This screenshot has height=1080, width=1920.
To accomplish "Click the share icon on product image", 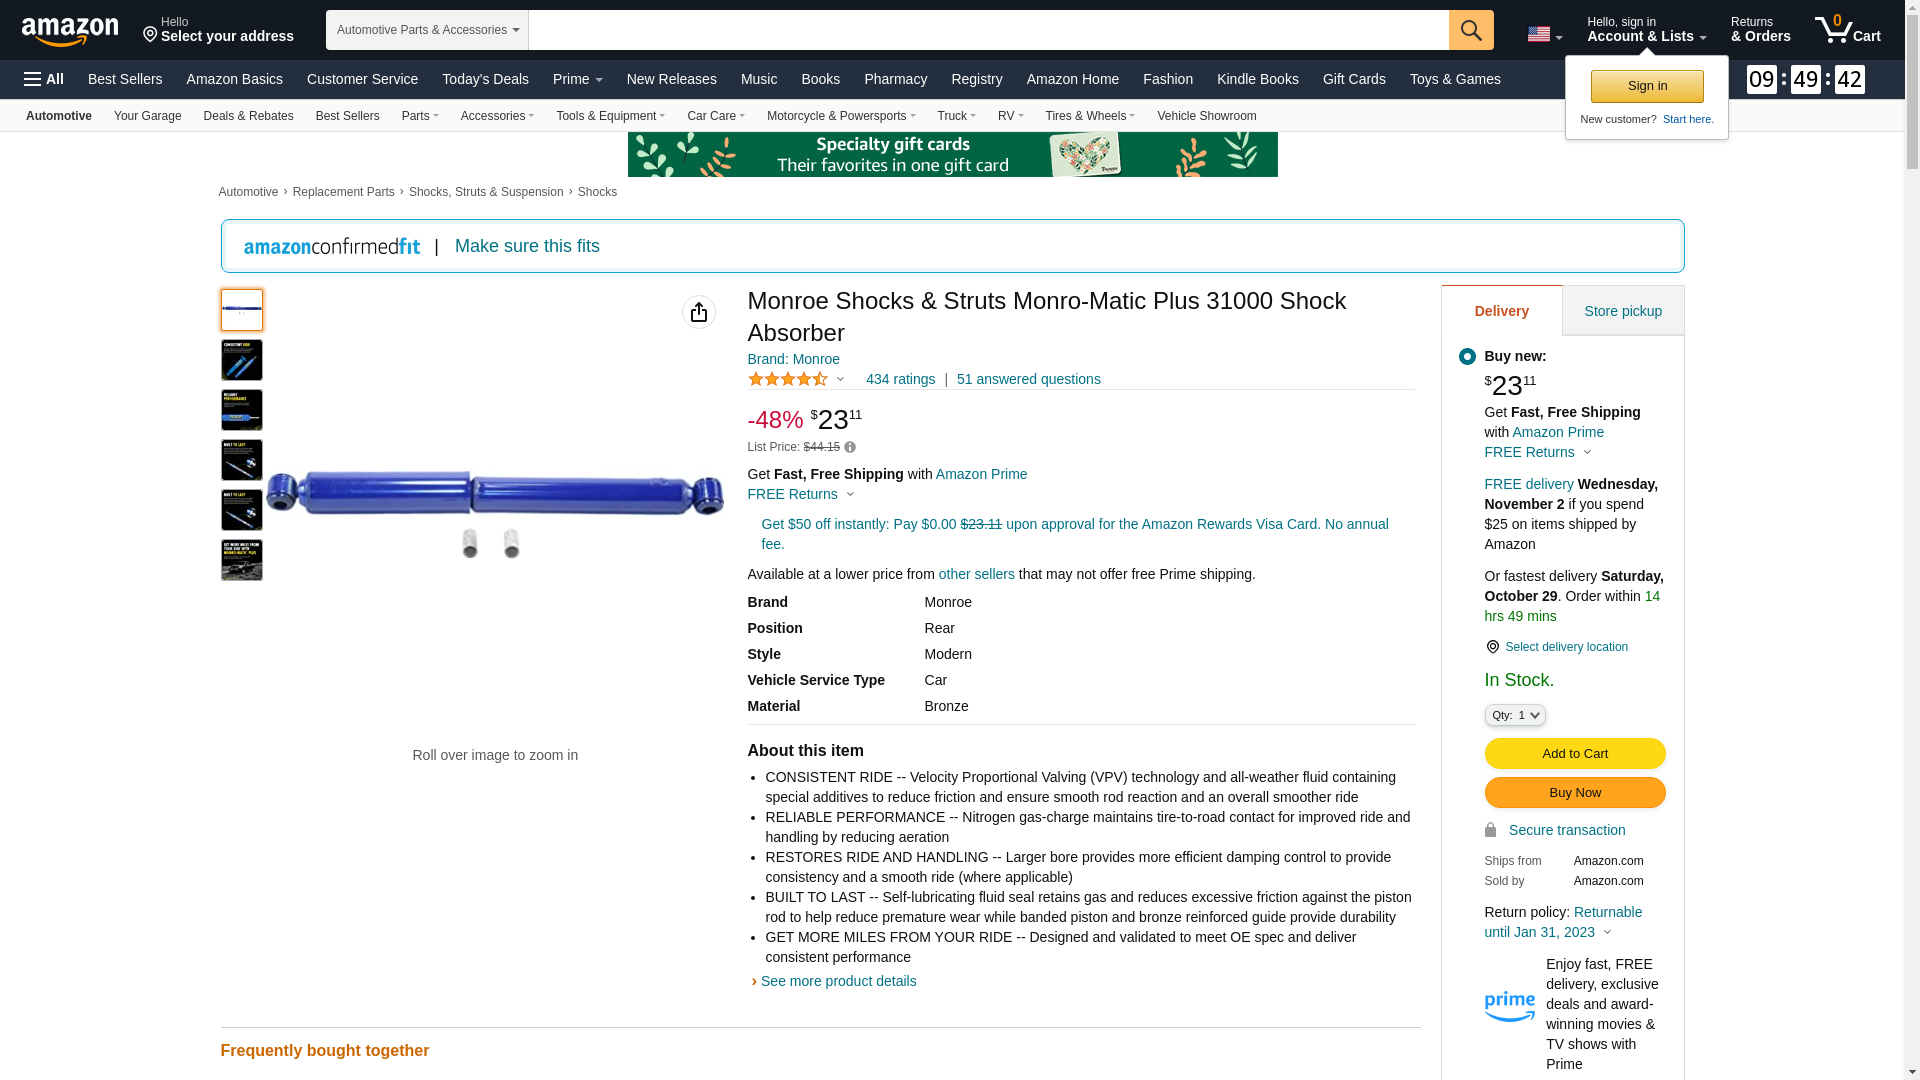I will [698, 312].
